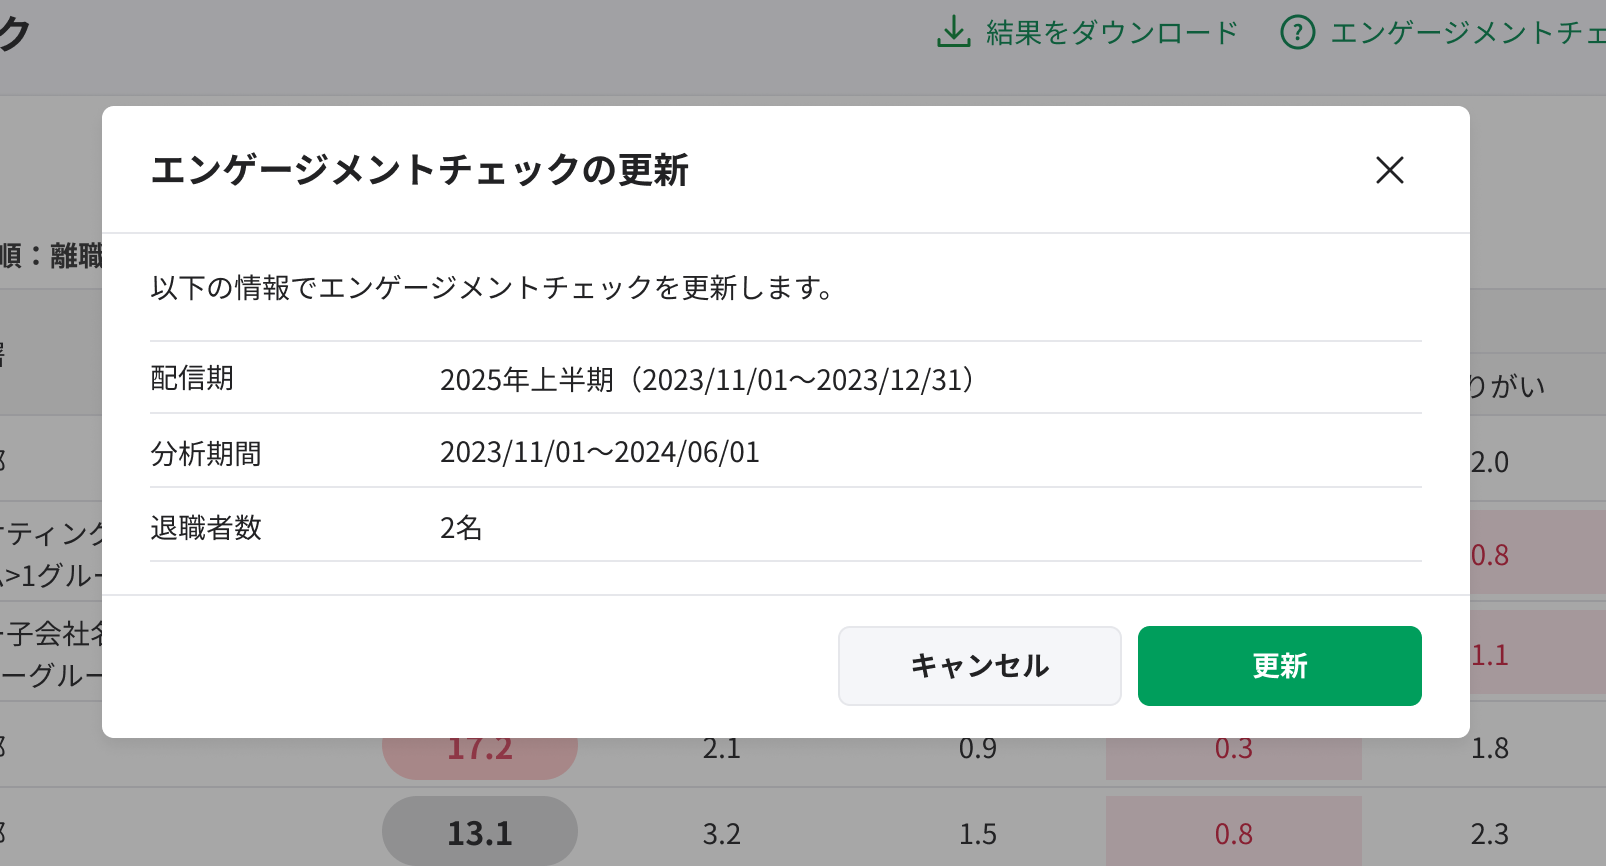The height and width of the screenshot is (866, 1606).
Task: Click the dialog title エンゲージメントチェックの更新
Action: click(420, 170)
